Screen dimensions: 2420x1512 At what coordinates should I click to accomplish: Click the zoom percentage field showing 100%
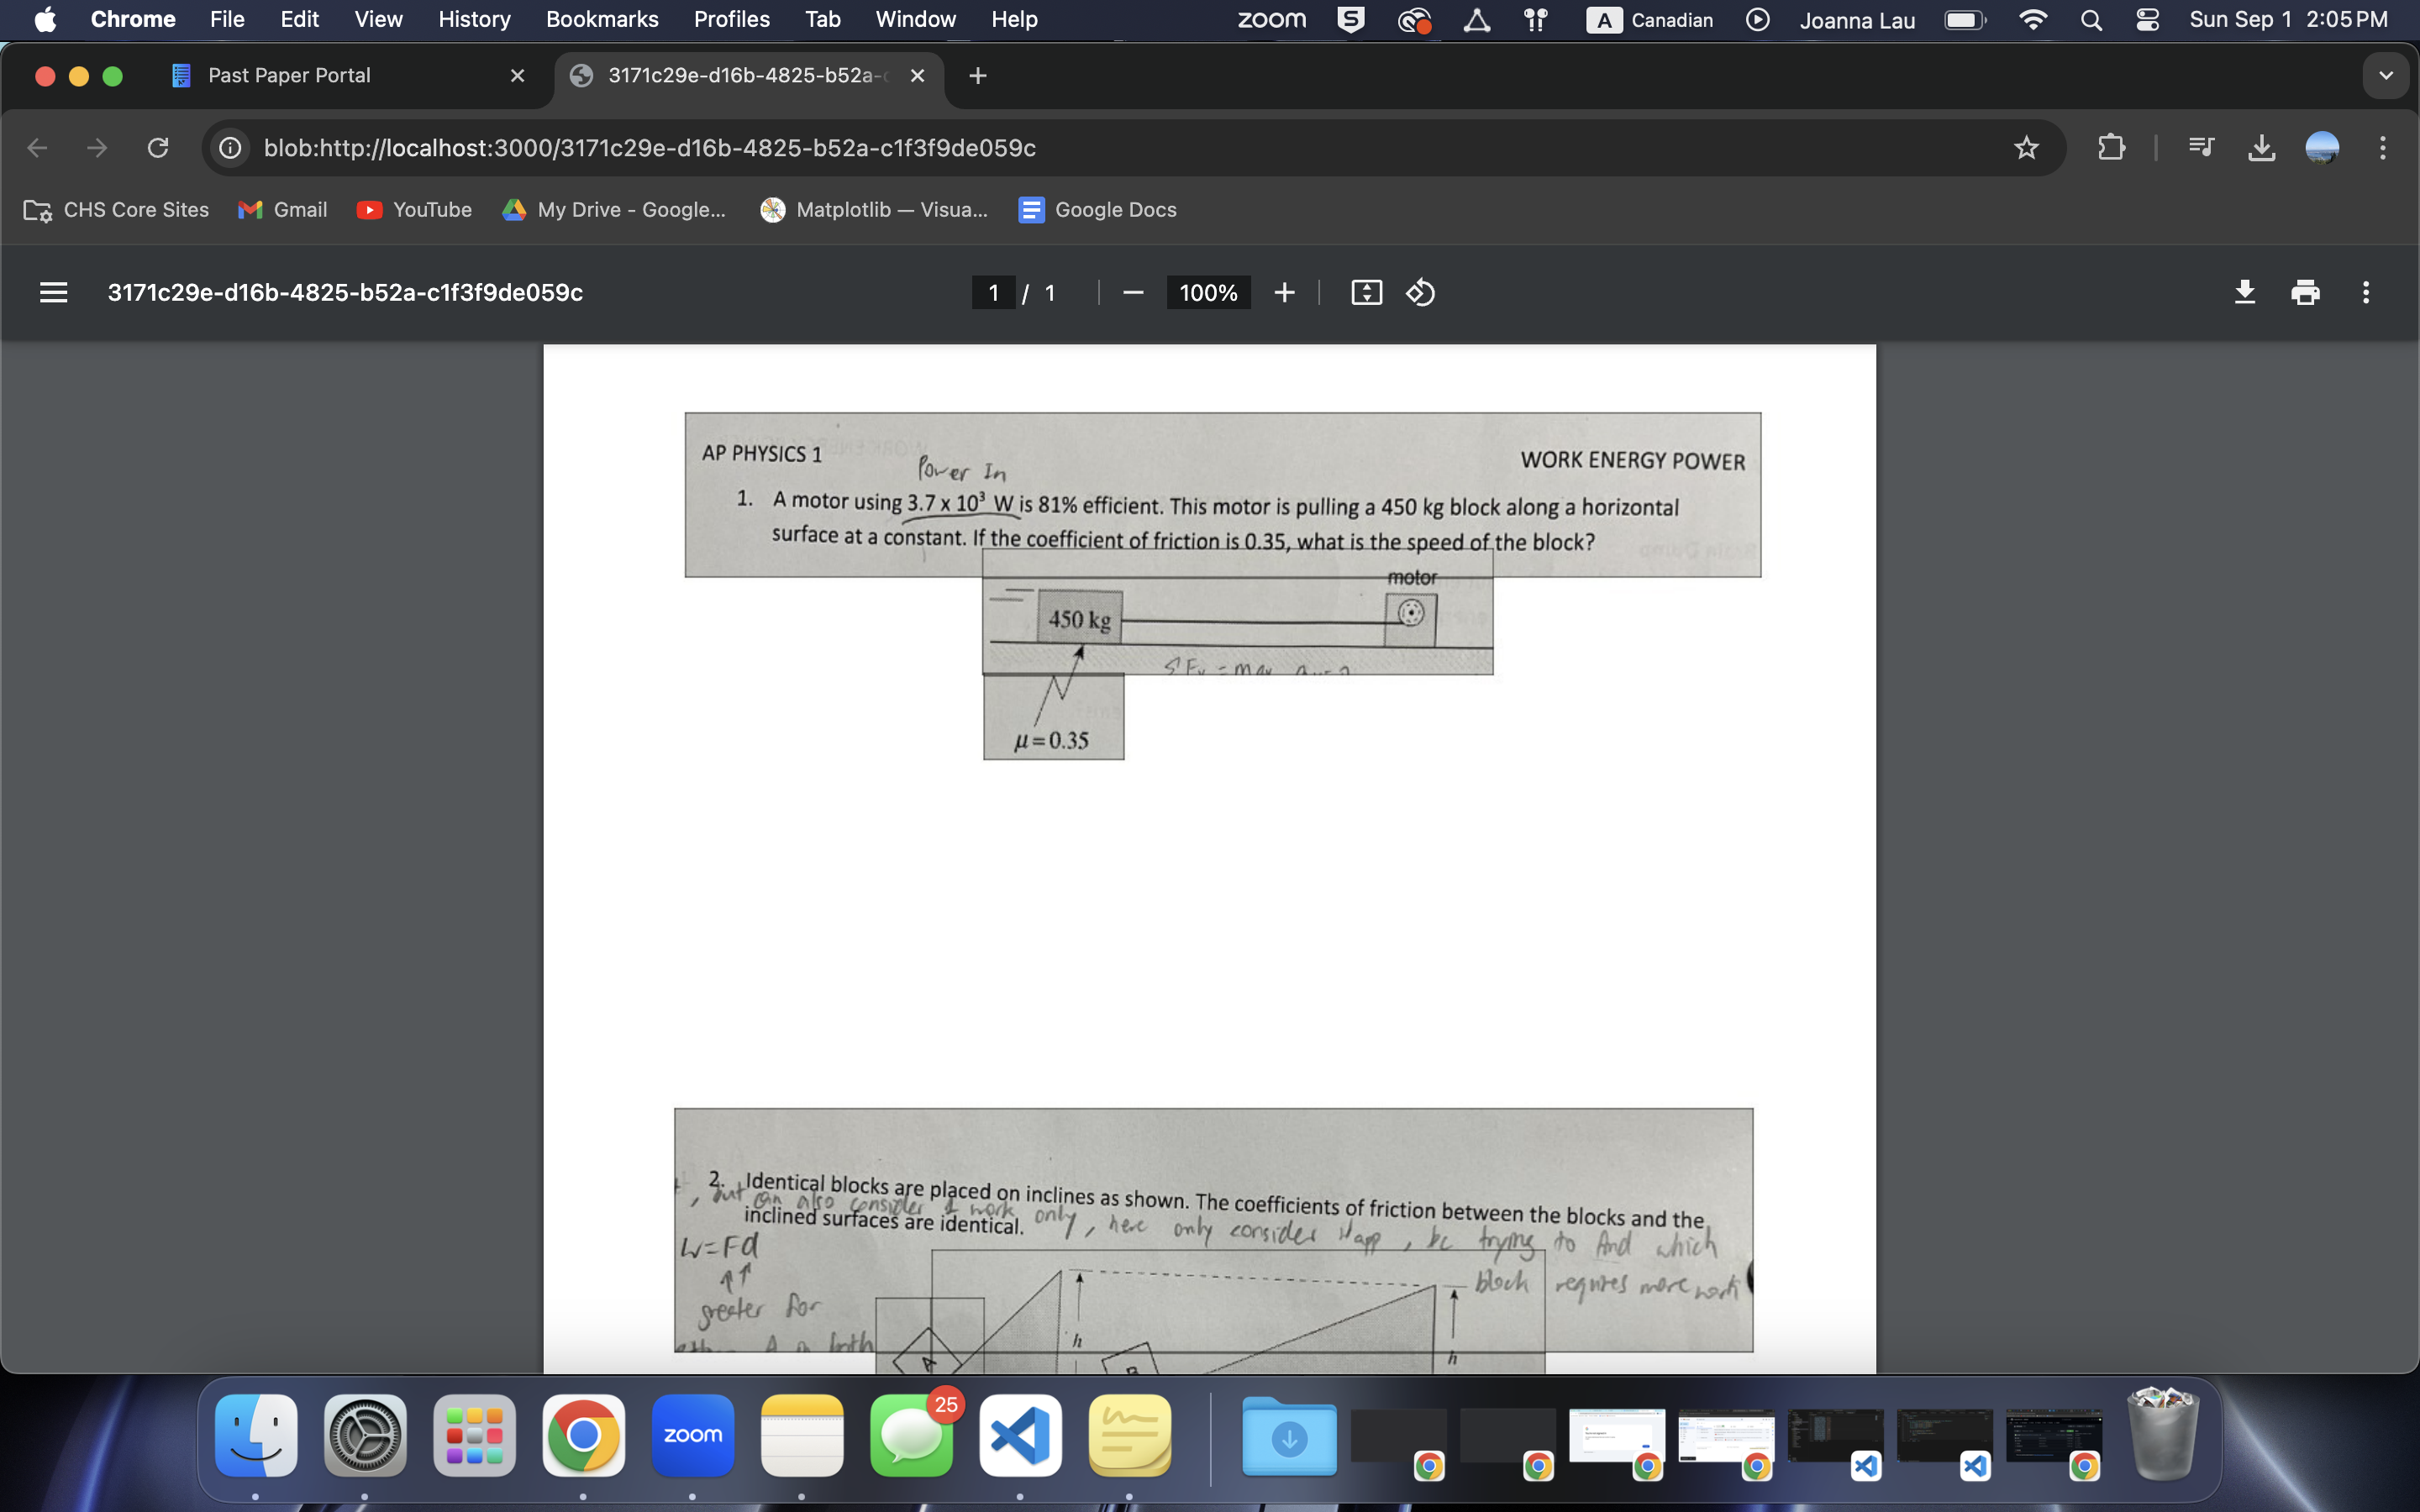pyautogui.click(x=1208, y=292)
